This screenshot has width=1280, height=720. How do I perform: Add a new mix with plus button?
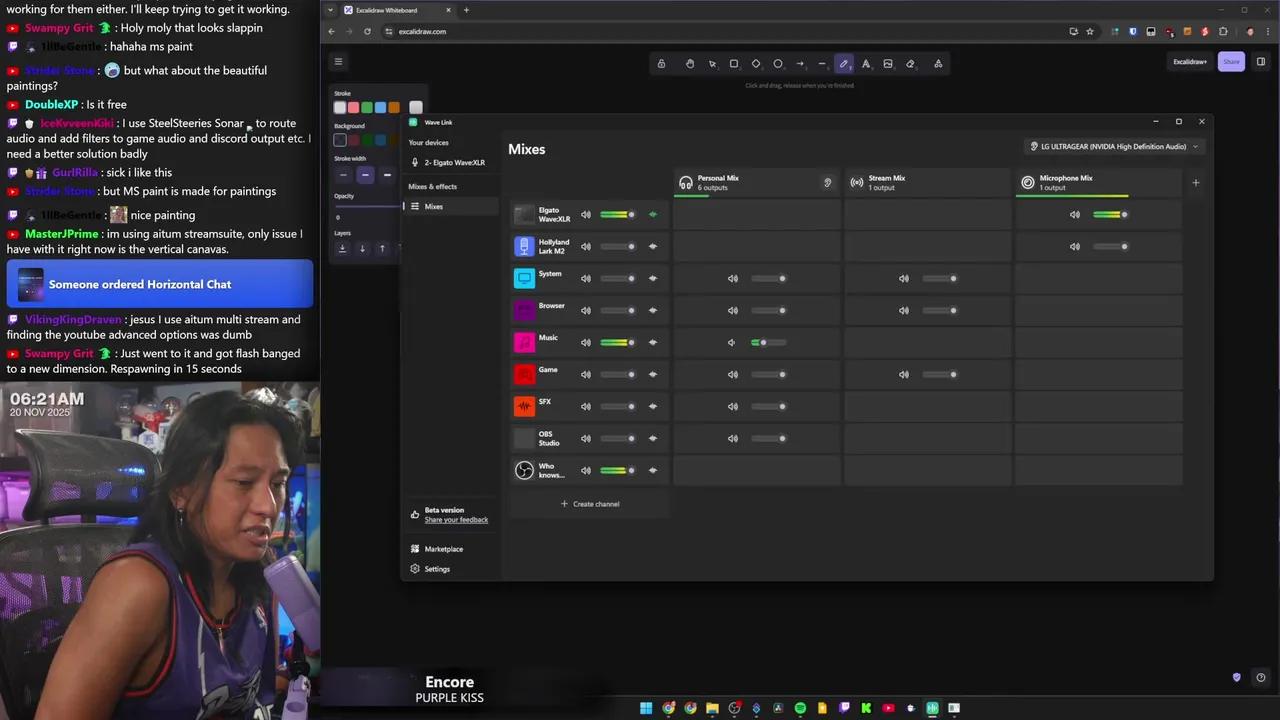(x=1196, y=183)
